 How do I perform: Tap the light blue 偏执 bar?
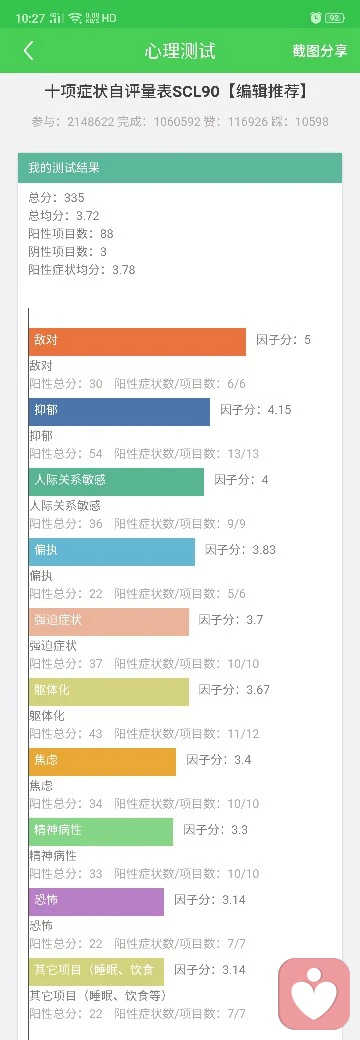coord(112,552)
